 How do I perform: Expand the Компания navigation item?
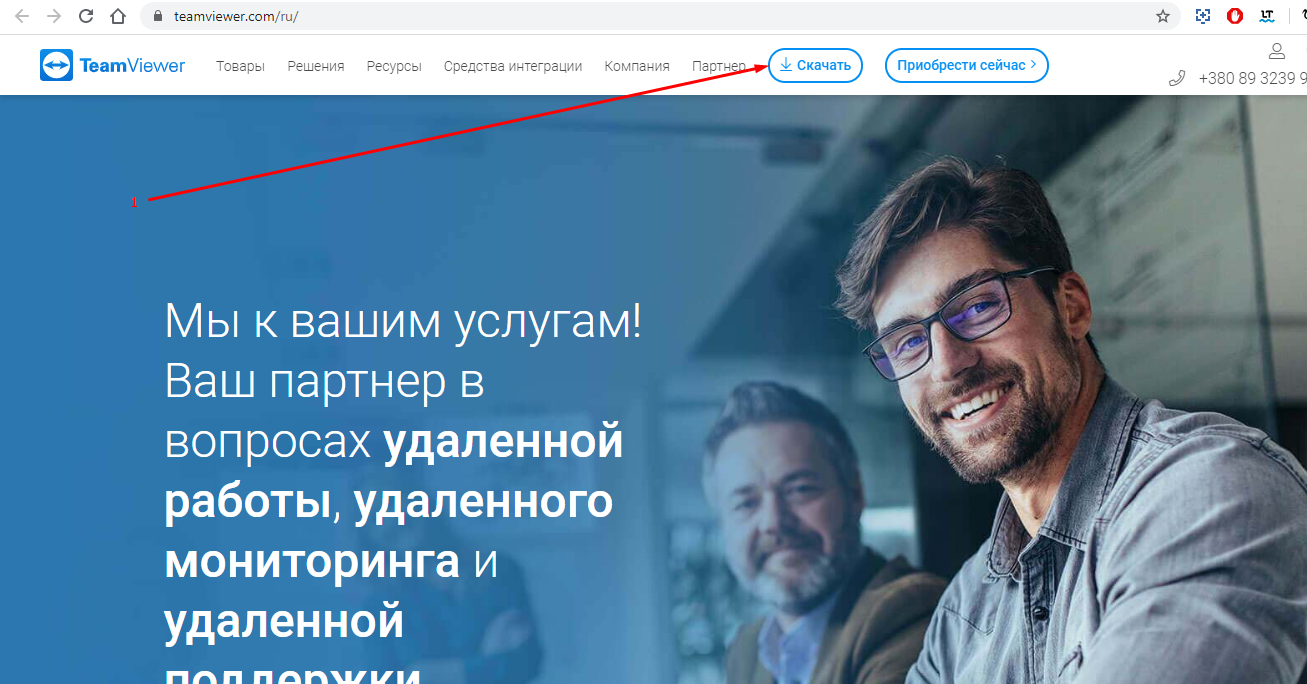[x=637, y=66]
